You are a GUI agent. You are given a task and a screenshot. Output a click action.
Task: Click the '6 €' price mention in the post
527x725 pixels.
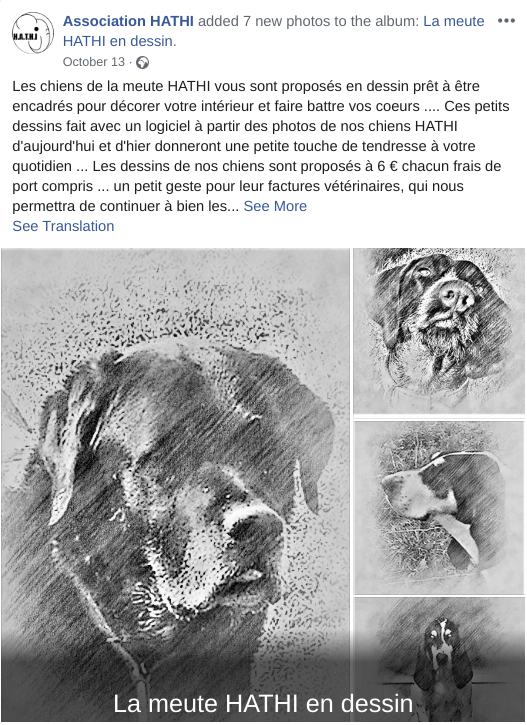coord(387,166)
